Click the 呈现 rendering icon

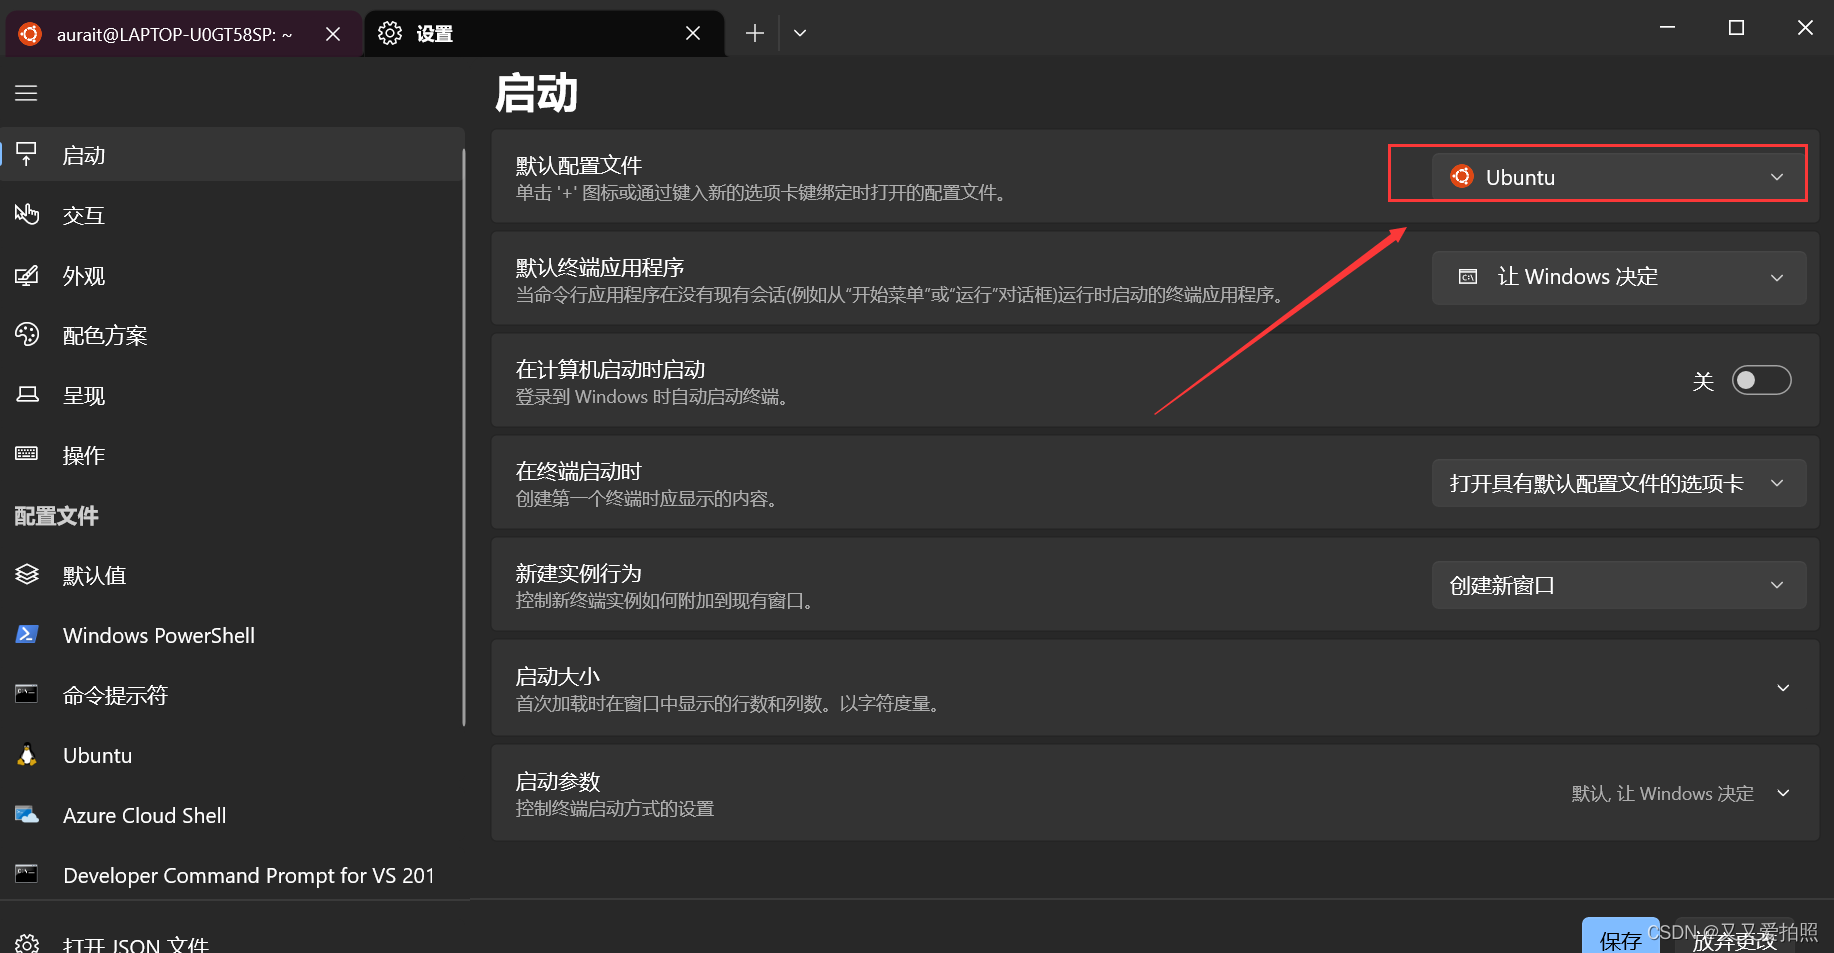coord(27,395)
